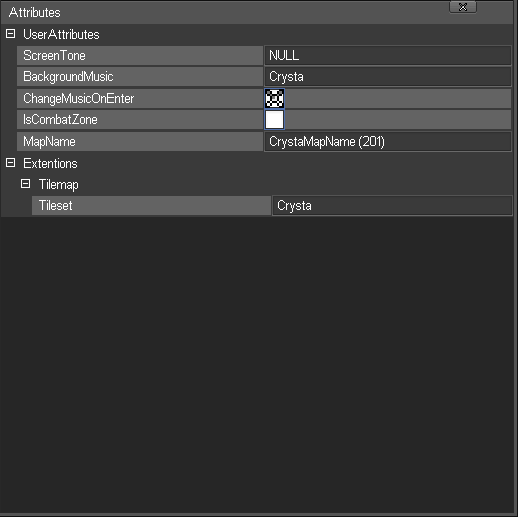
Task: Select the MapName property label
Action: tap(140, 142)
